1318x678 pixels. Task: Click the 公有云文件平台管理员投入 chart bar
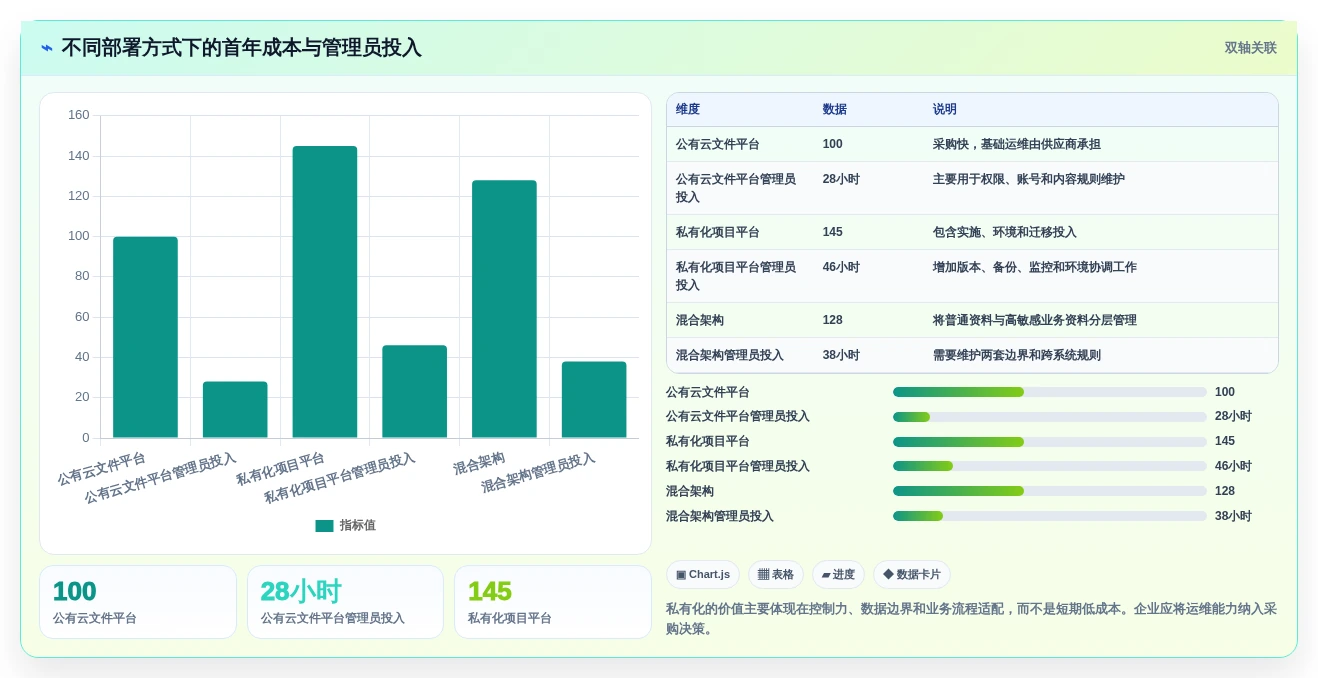235,410
